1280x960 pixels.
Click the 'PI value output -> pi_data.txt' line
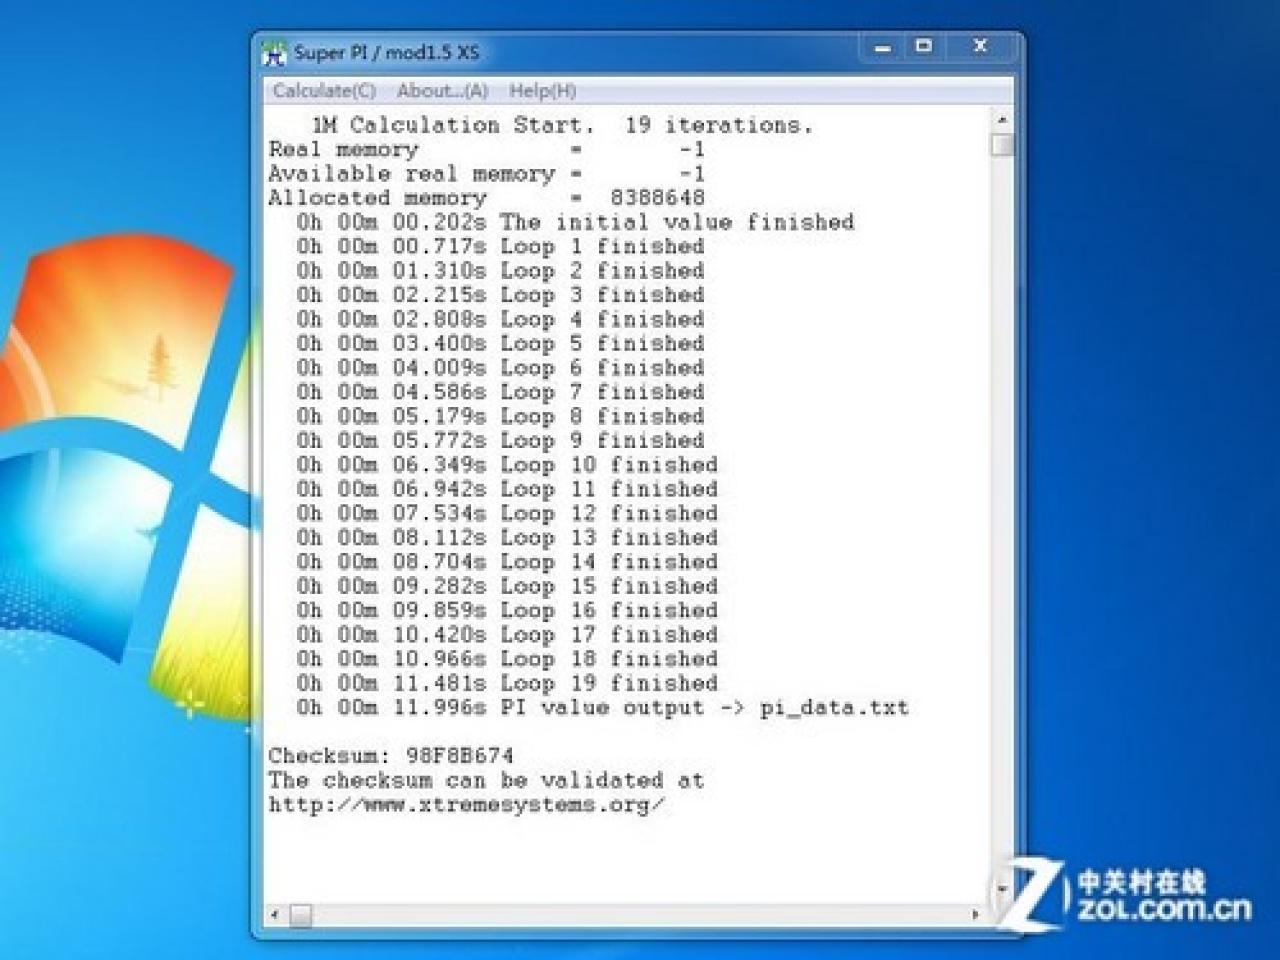[603, 708]
